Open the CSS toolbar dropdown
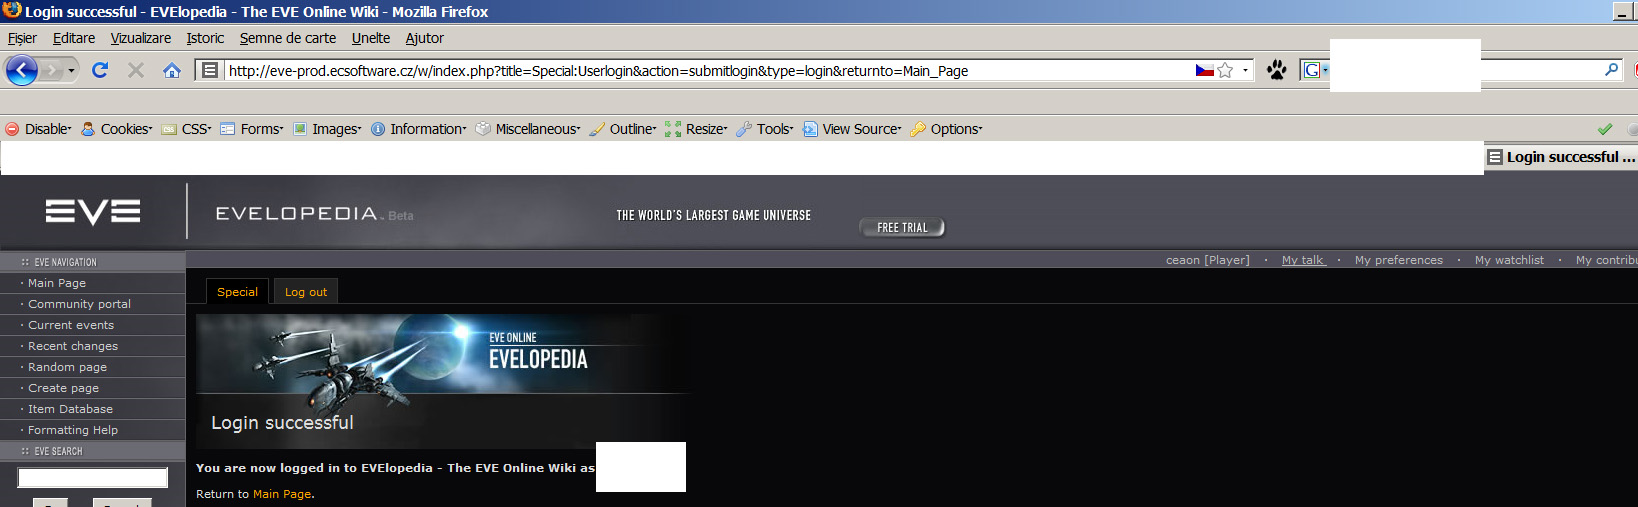Screen dimensions: 1638x507 (187, 129)
